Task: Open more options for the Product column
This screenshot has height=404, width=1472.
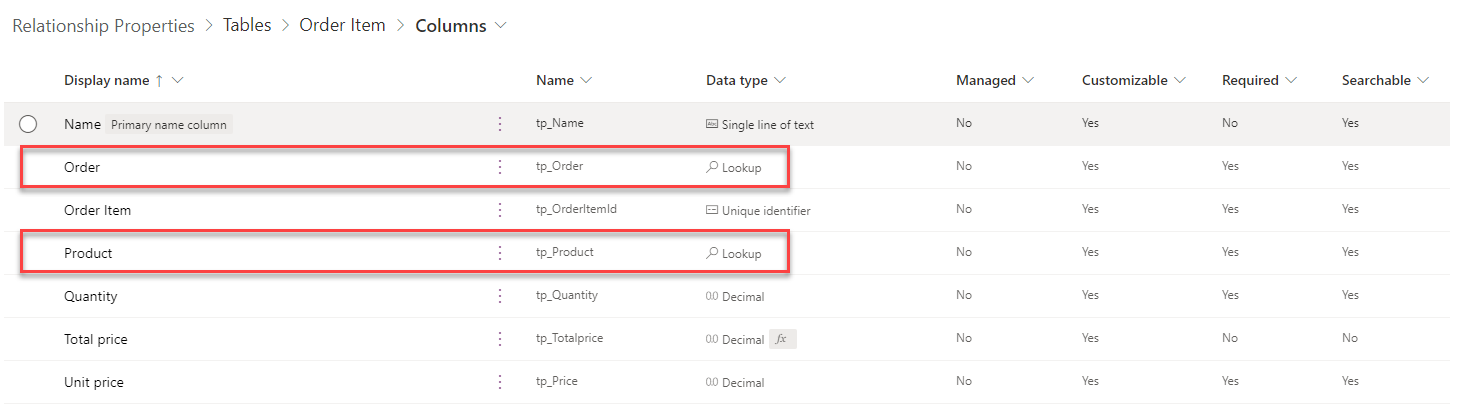Action: [500, 253]
